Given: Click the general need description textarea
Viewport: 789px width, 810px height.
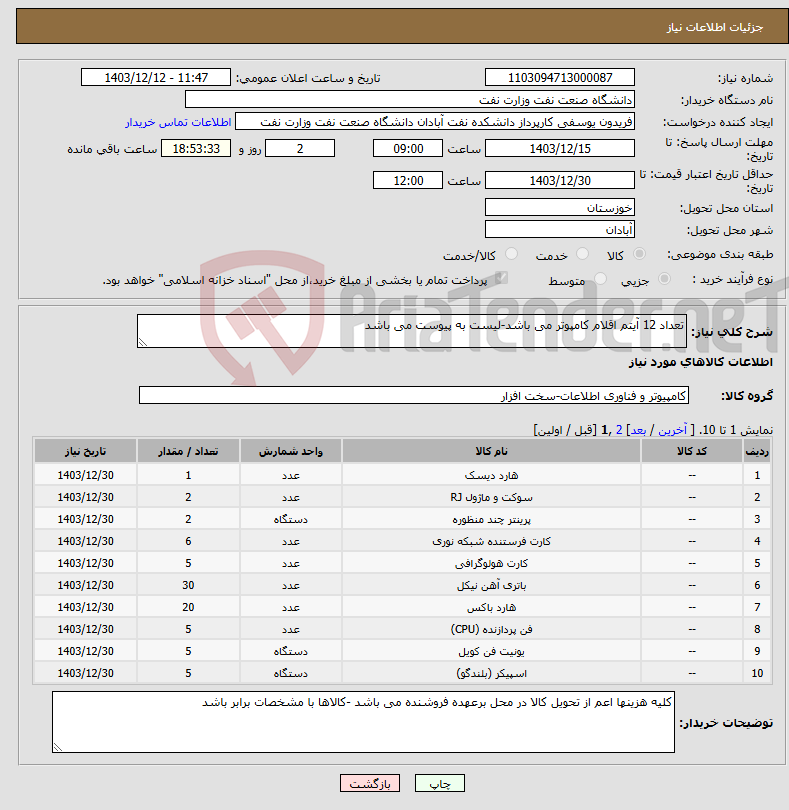Looking at the screenshot, I should pyautogui.click(x=412, y=331).
